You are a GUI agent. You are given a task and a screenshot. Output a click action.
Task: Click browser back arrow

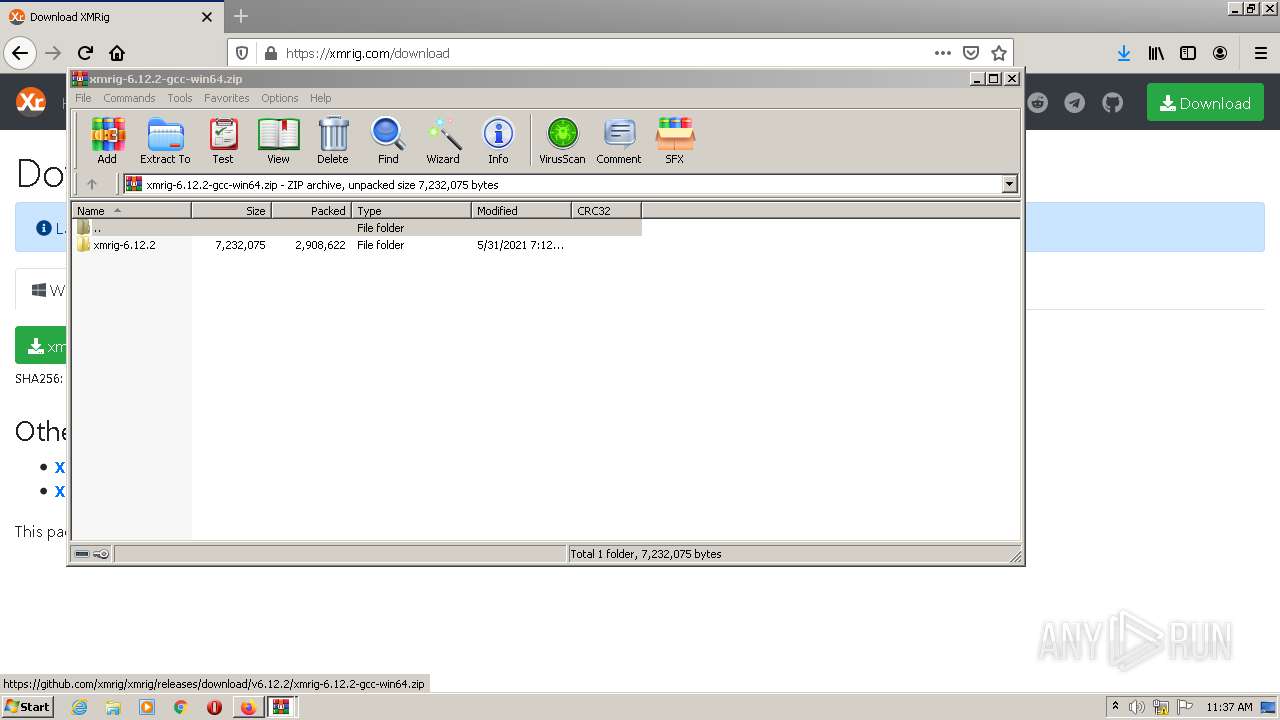click(x=20, y=53)
